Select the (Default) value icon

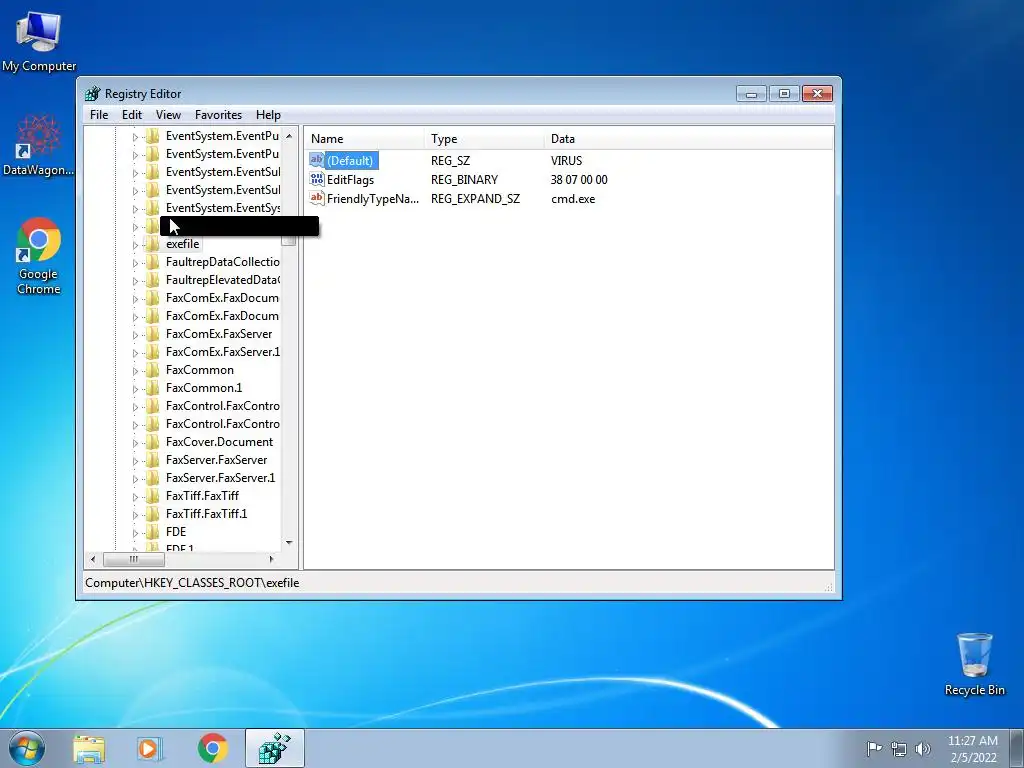317,160
